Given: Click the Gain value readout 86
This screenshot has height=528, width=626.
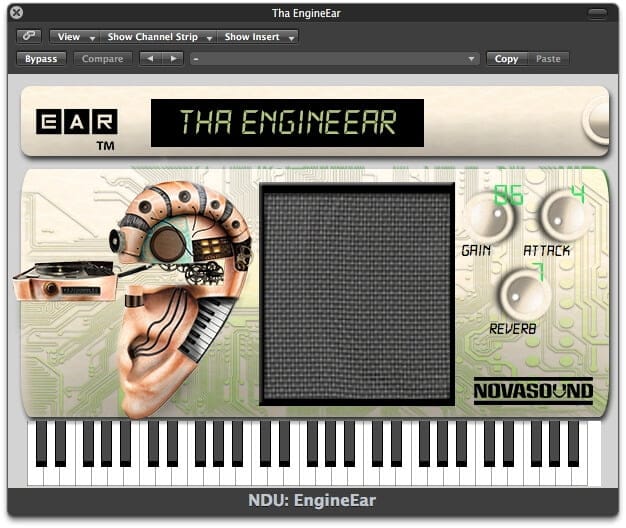Looking at the screenshot, I should [x=508, y=195].
